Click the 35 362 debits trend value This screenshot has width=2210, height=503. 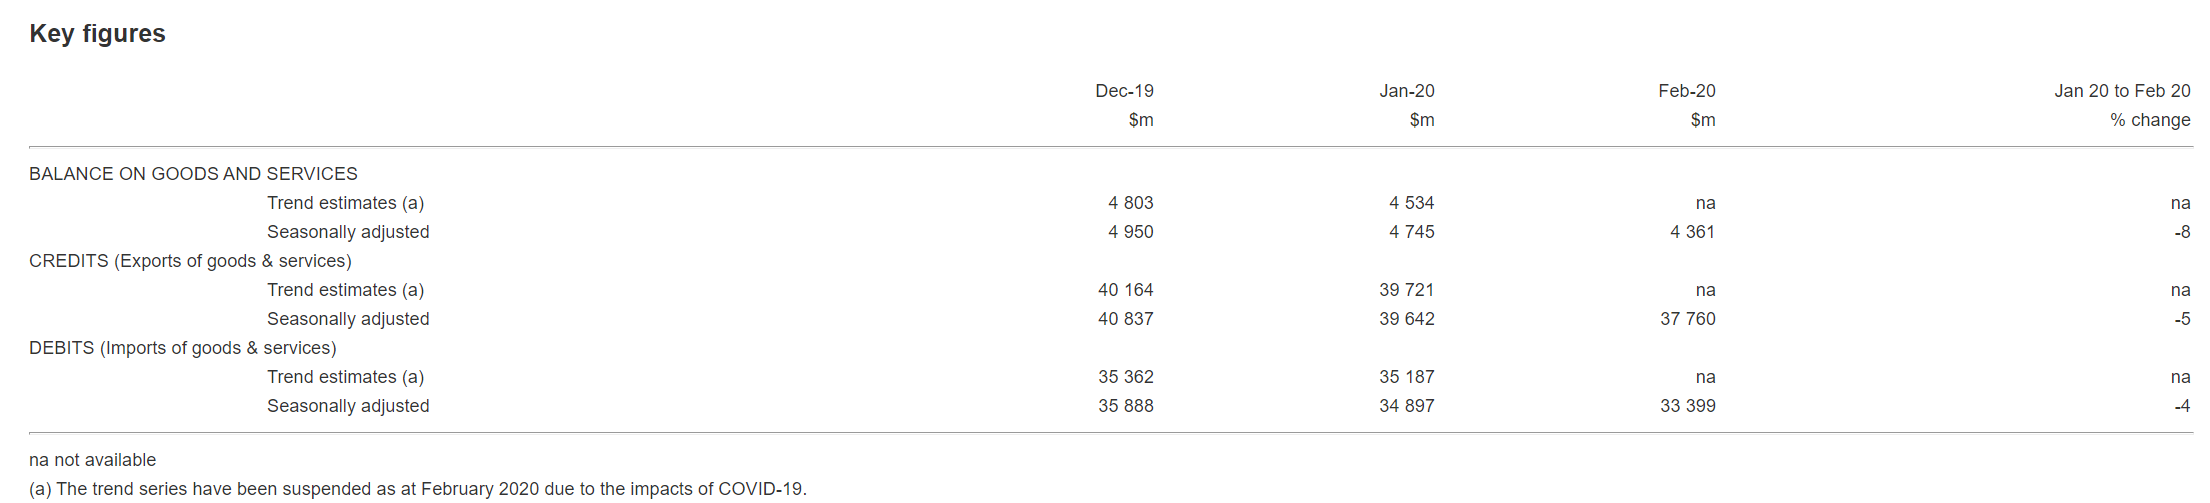1125,377
